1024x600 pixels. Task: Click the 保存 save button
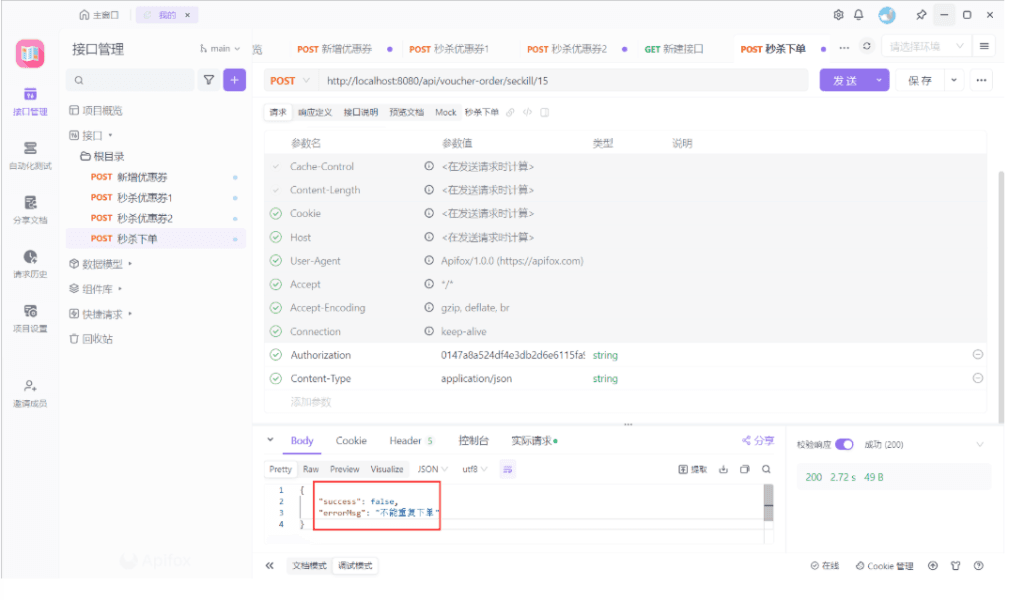click(919, 81)
